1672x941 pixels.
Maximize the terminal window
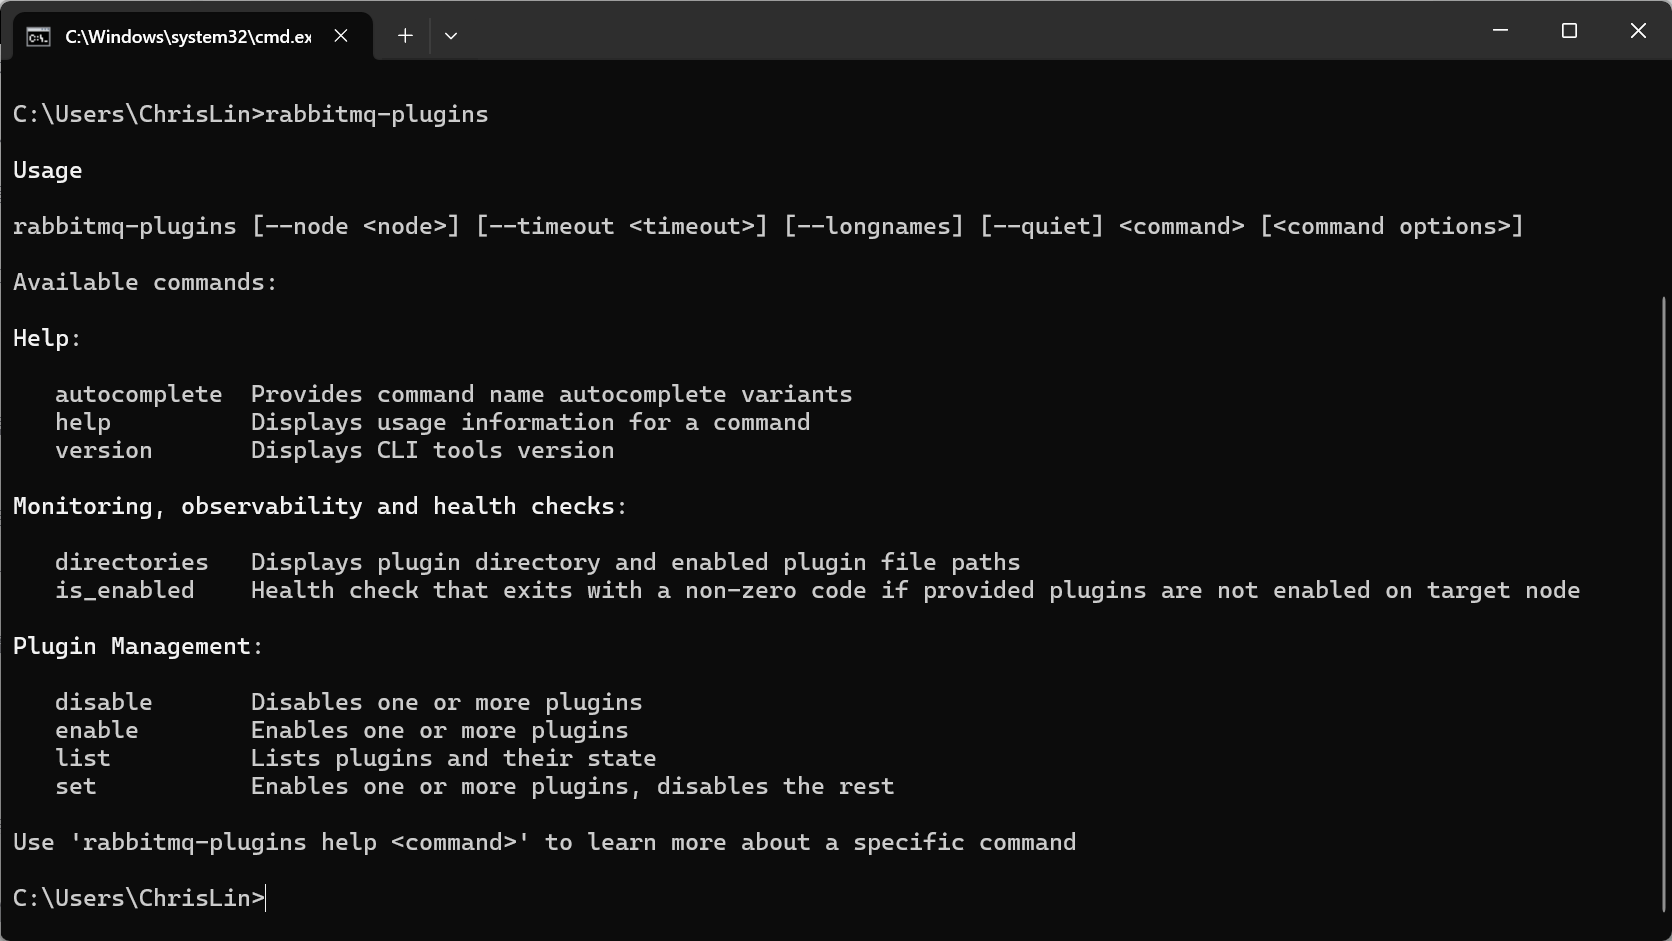(x=1569, y=31)
